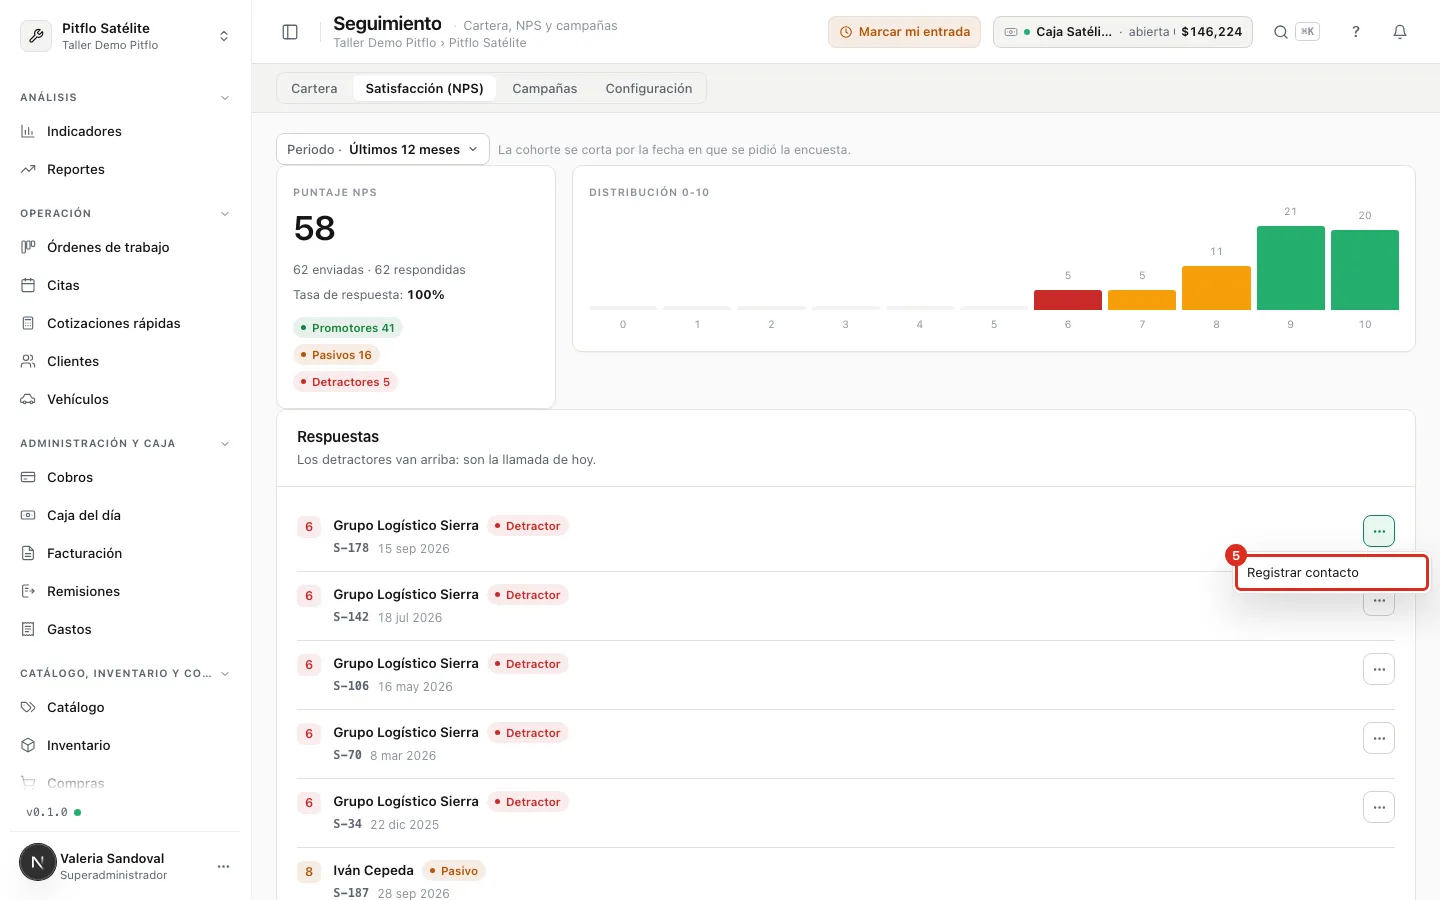Choose Registrar contacto menu item
1440x900 pixels.
click(1331, 573)
